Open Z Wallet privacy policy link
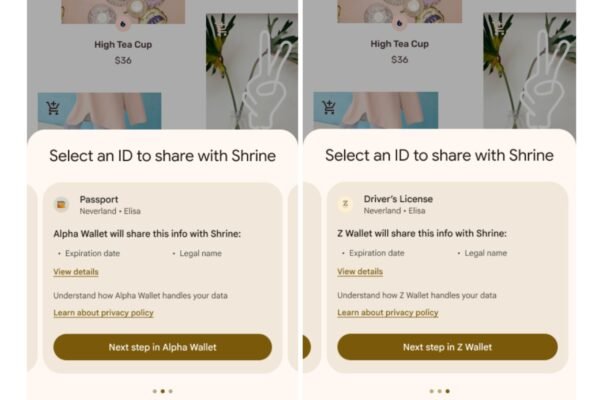Viewport: 600px width, 400px height. pos(388,312)
